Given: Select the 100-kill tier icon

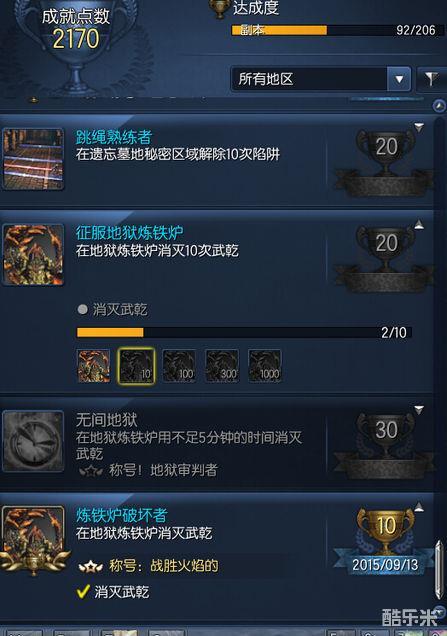Looking at the screenshot, I should coord(179,366).
